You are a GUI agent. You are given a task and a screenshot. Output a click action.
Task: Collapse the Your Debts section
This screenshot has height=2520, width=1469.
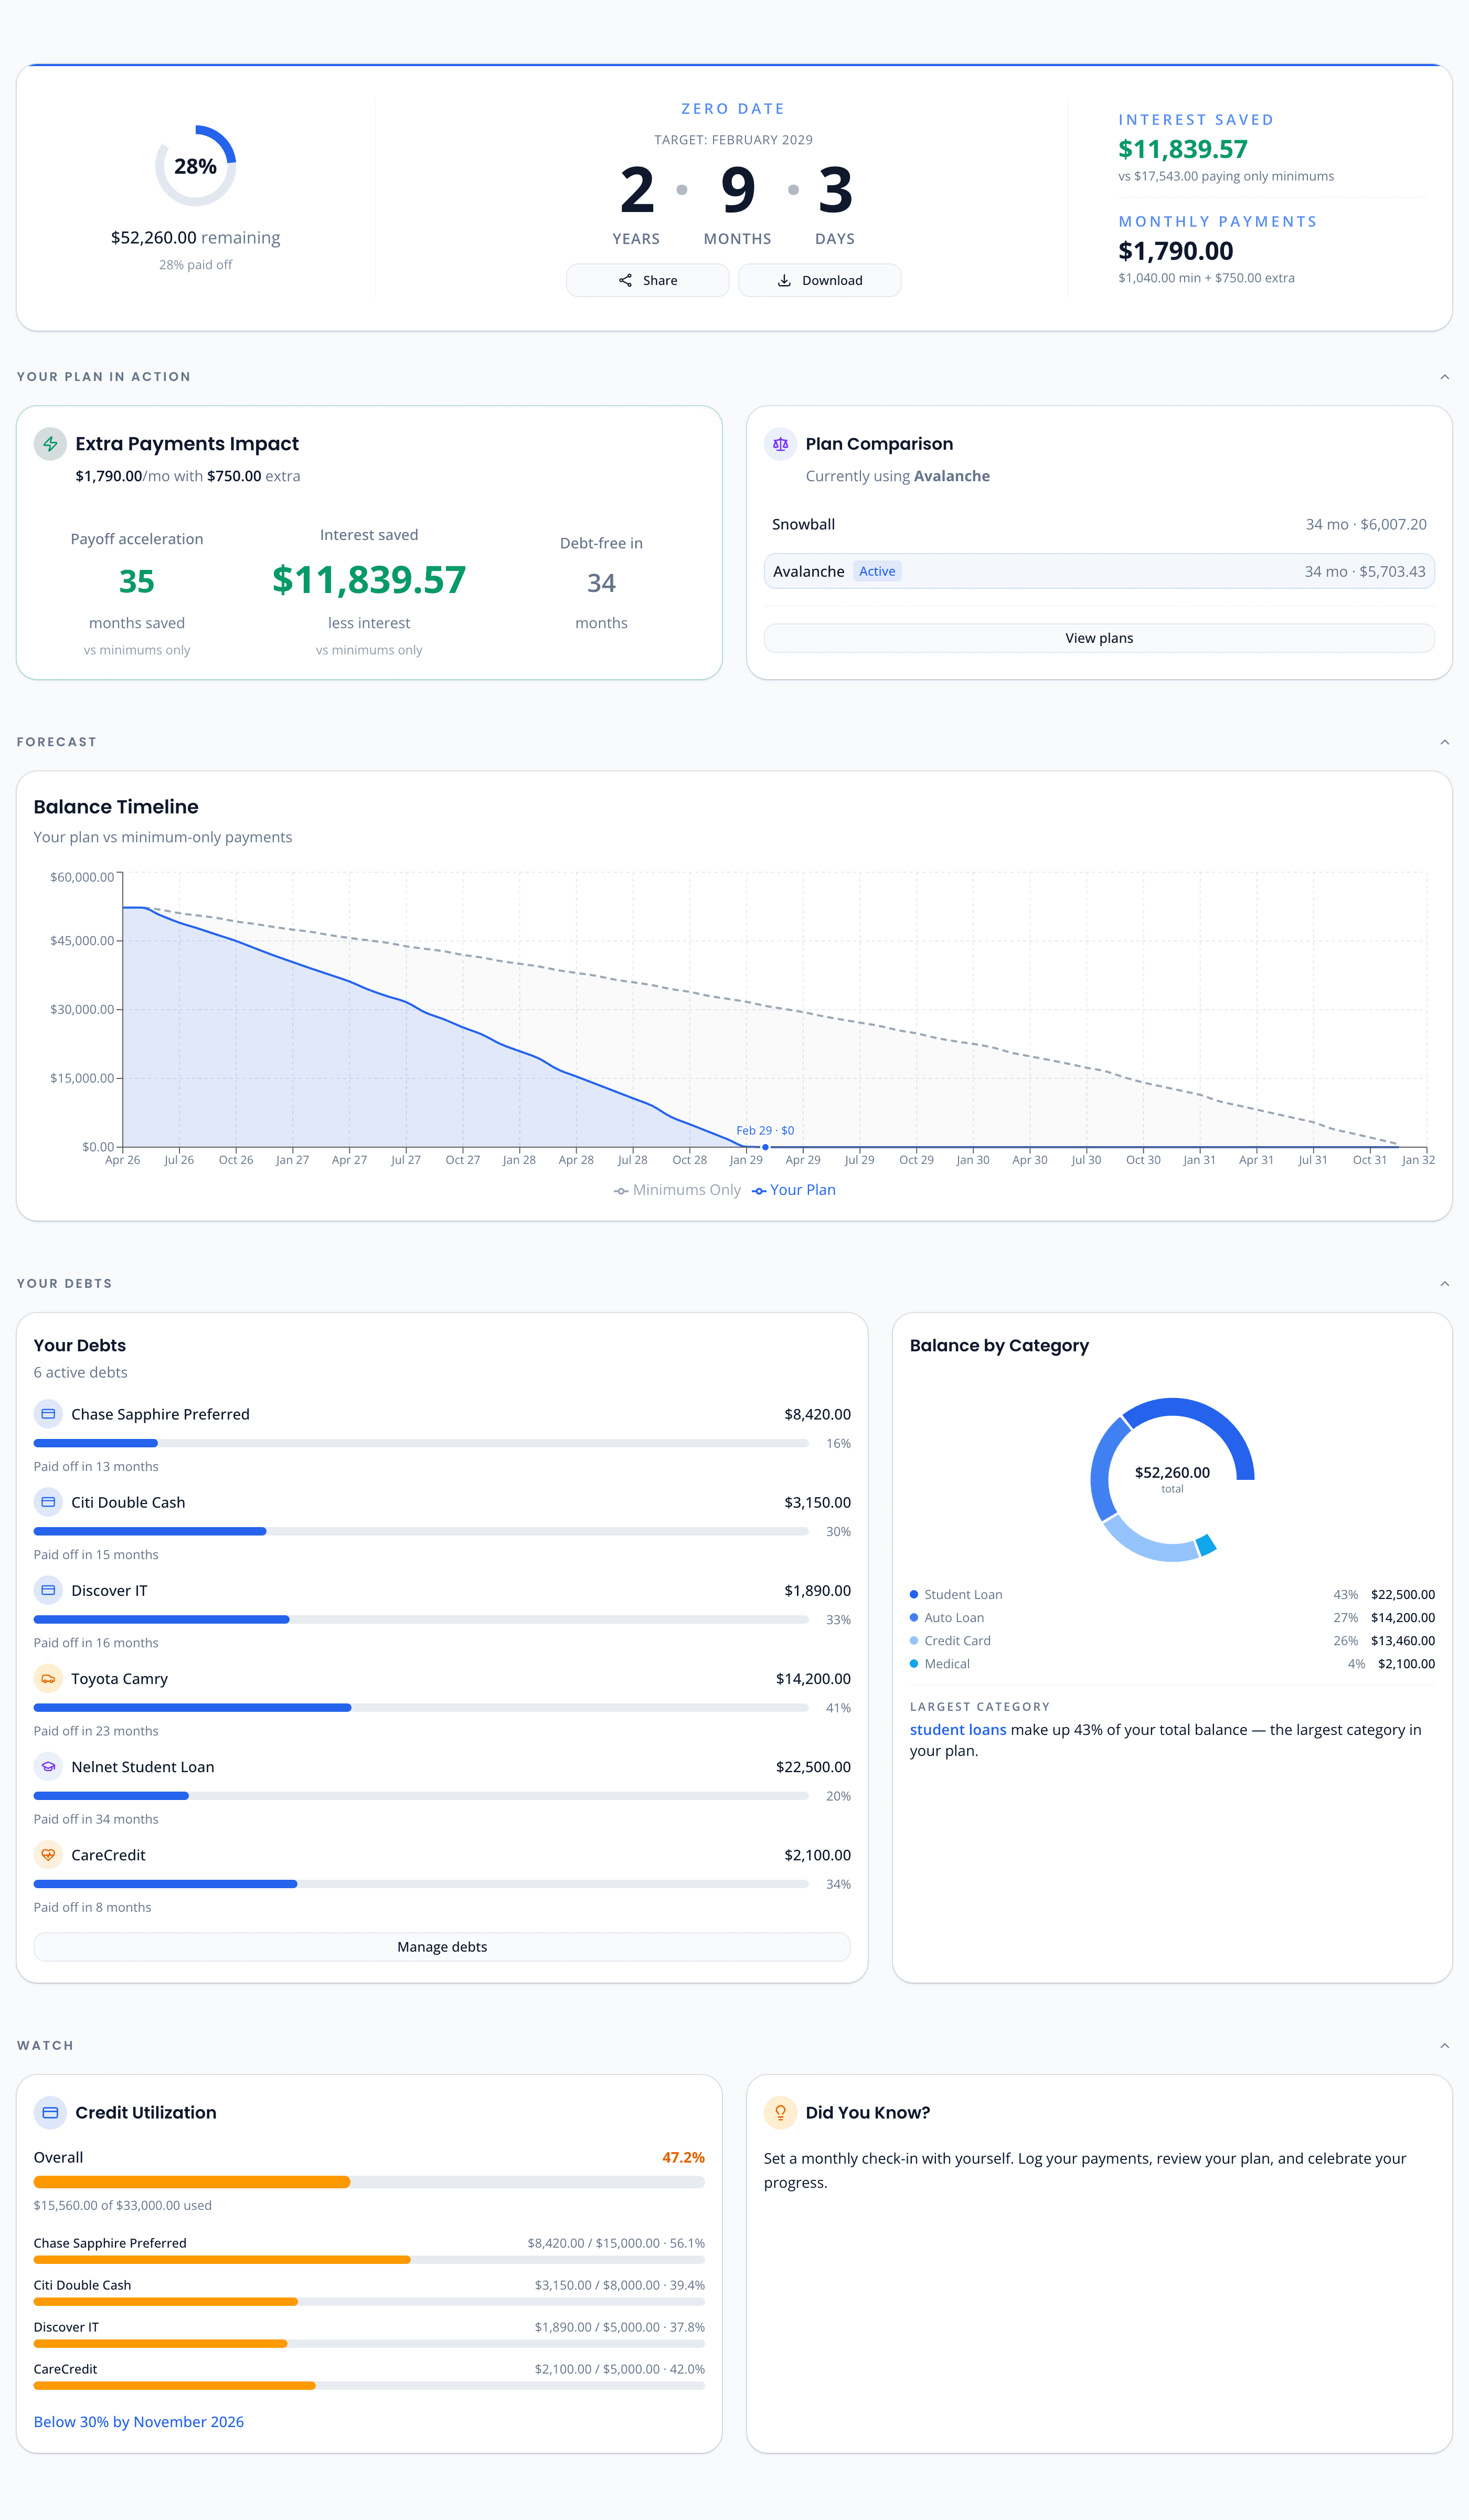click(x=1444, y=1283)
